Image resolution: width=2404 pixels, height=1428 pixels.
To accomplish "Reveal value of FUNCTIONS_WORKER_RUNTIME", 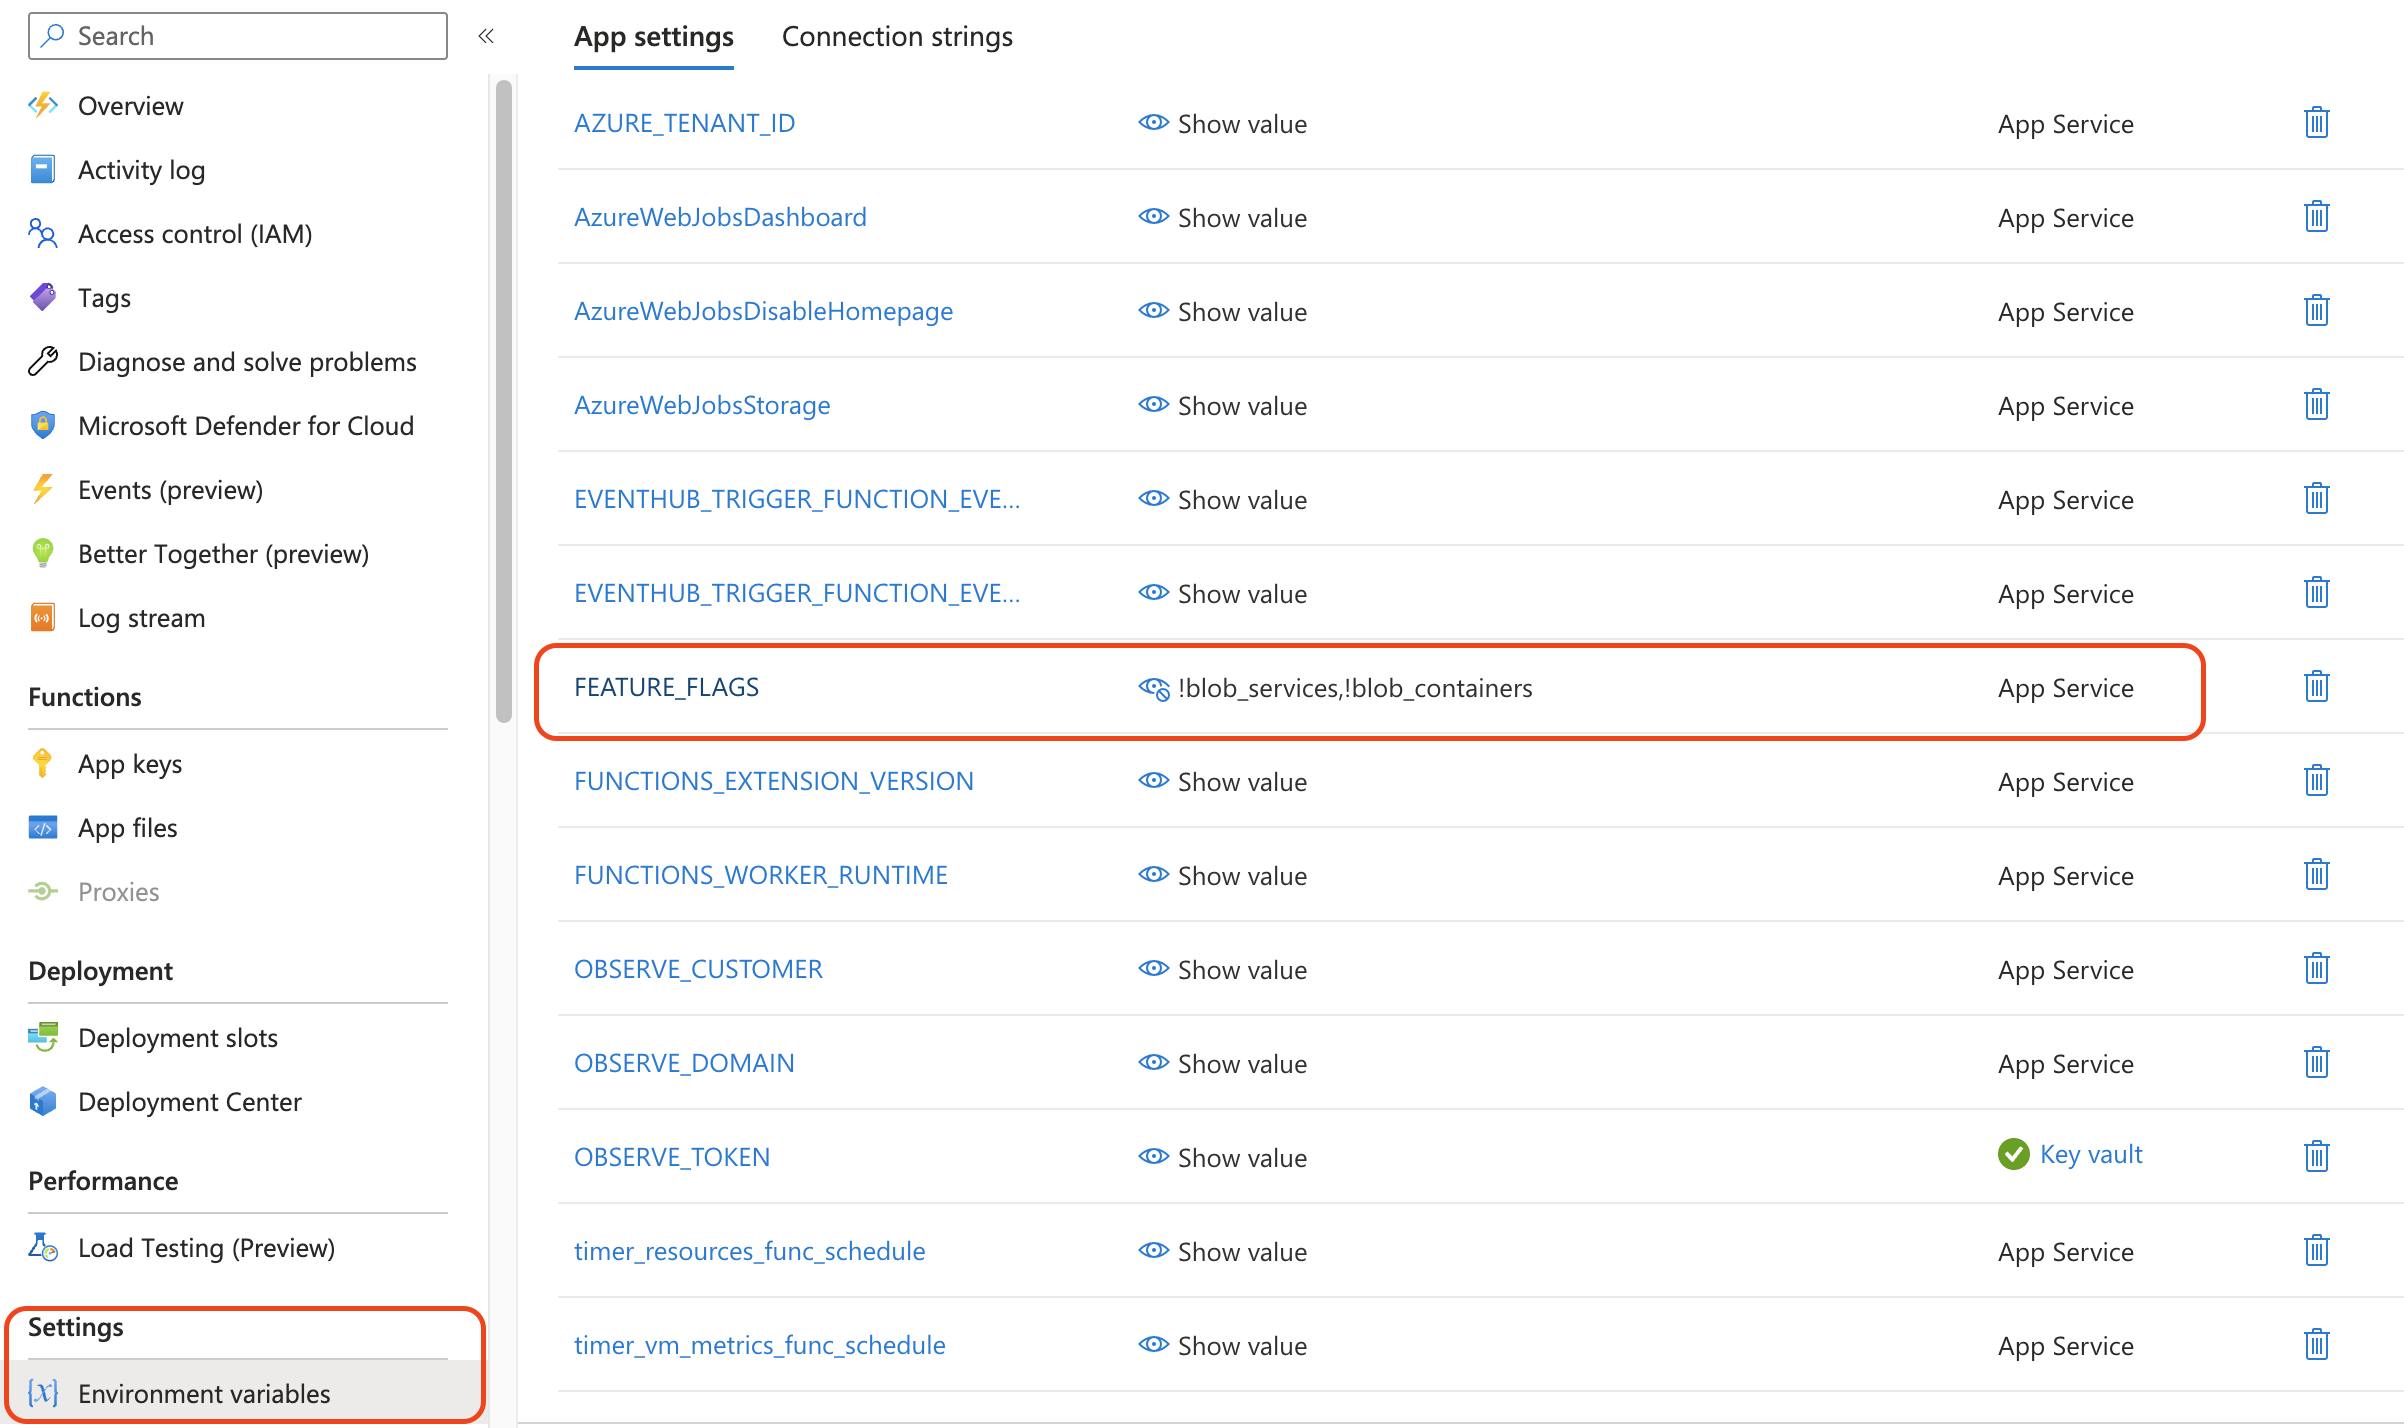I will pyautogui.click(x=1222, y=876).
